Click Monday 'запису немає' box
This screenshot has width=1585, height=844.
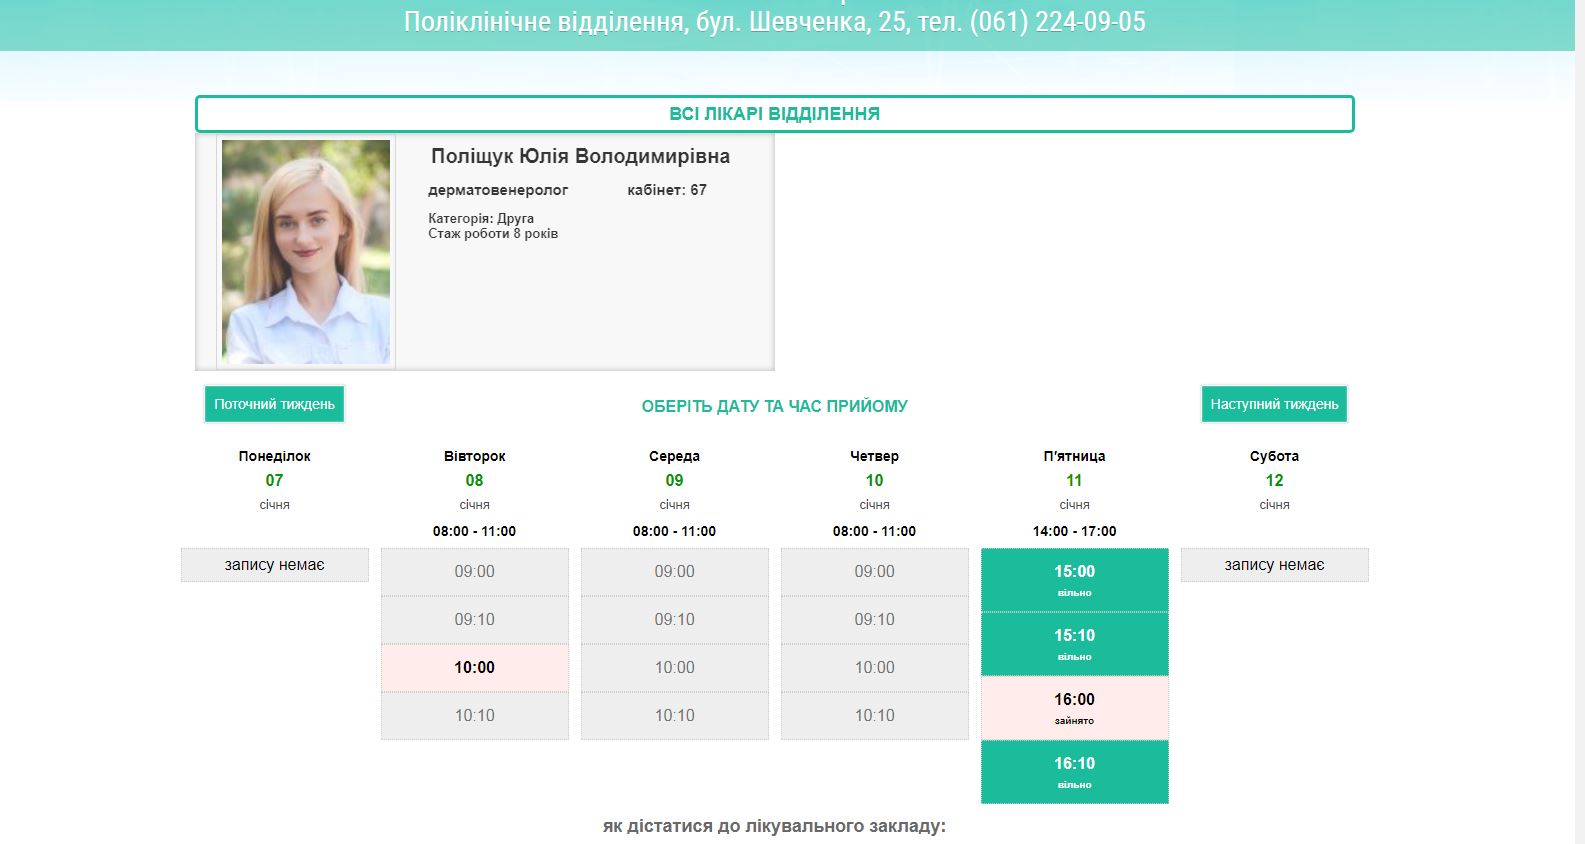274,565
